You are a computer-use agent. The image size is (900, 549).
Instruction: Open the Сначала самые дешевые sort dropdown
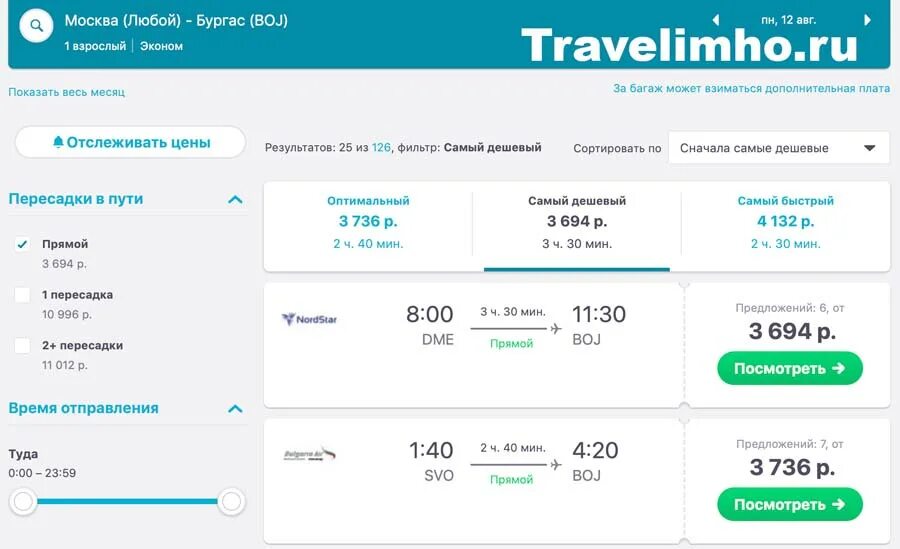click(778, 148)
